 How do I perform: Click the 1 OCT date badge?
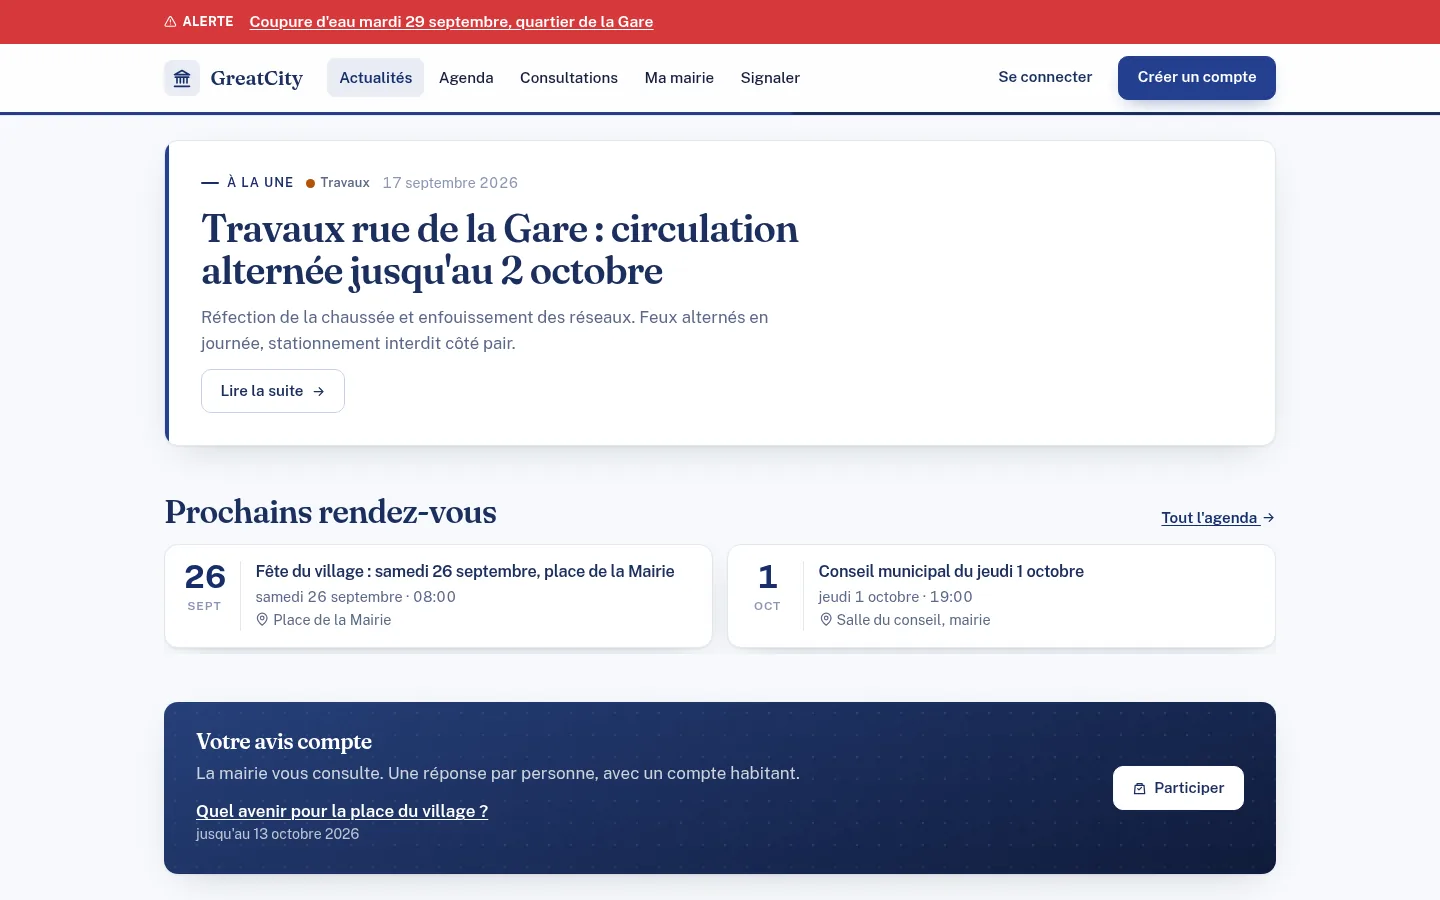point(767,586)
